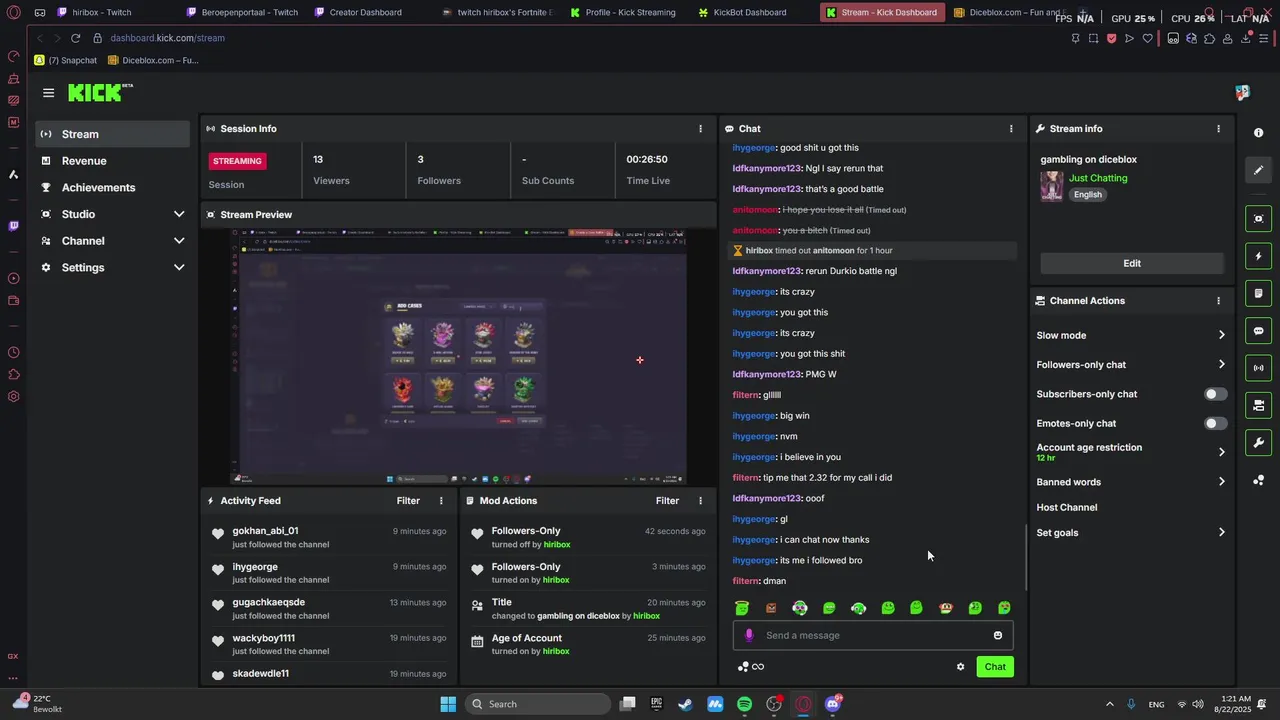The width and height of the screenshot is (1280, 720).
Task: Open the info icon in right toolbar
Action: [1258, 133]
